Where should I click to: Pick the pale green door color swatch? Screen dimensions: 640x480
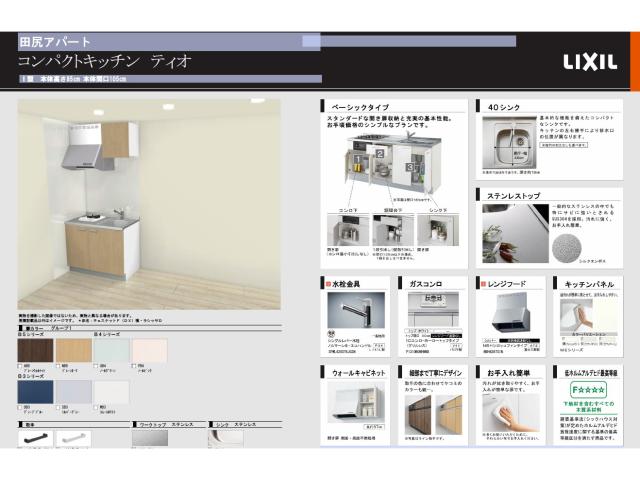(112, 350)
